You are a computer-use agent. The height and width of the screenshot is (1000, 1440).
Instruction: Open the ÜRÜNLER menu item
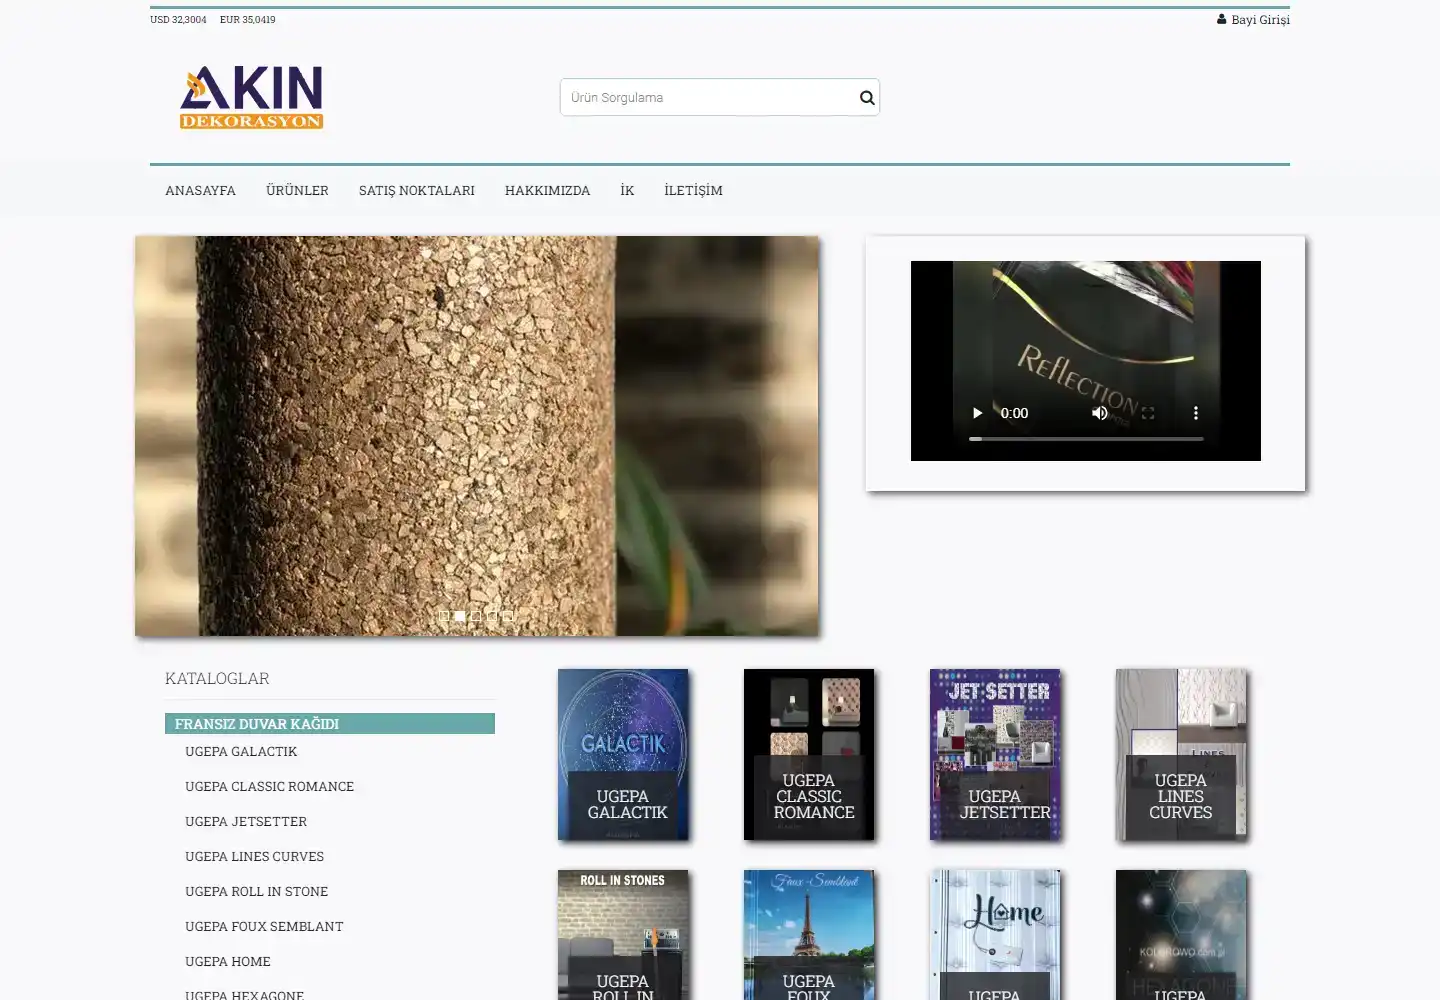coord(297,191)
